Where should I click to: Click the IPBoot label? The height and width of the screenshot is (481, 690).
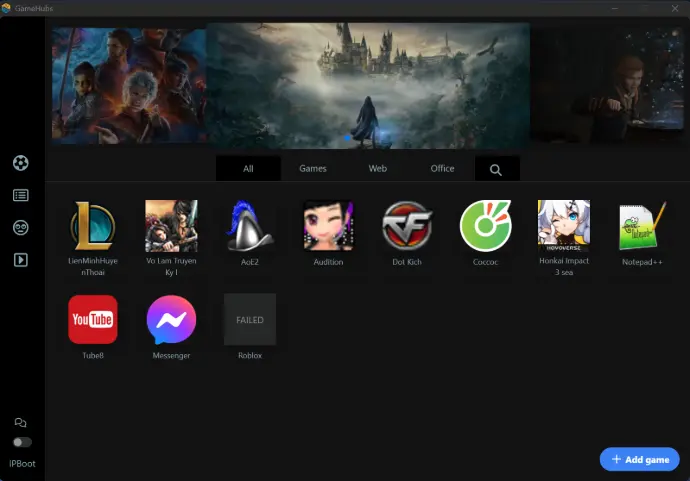coord(22,463)
